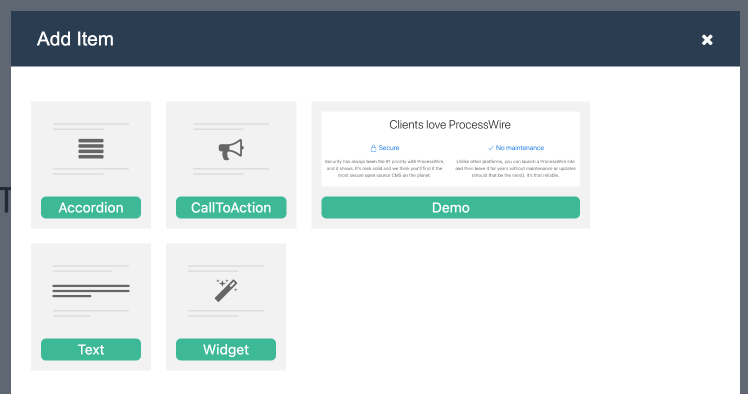Image resolution: width=748 pixels, height=394 pixels.
Task: Pick the green Widget button
Action: tap(226, 350)
